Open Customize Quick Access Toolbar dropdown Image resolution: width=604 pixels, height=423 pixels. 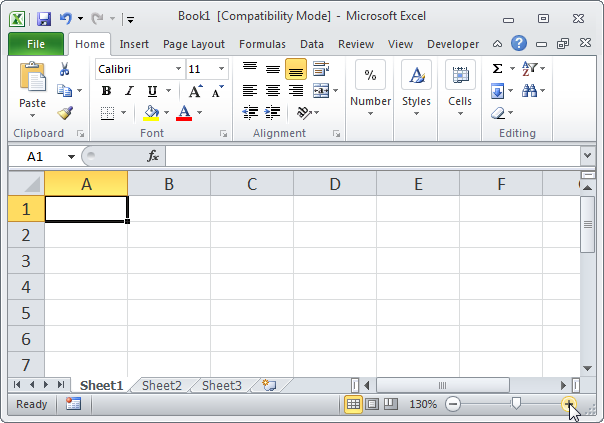pos(131,19)
